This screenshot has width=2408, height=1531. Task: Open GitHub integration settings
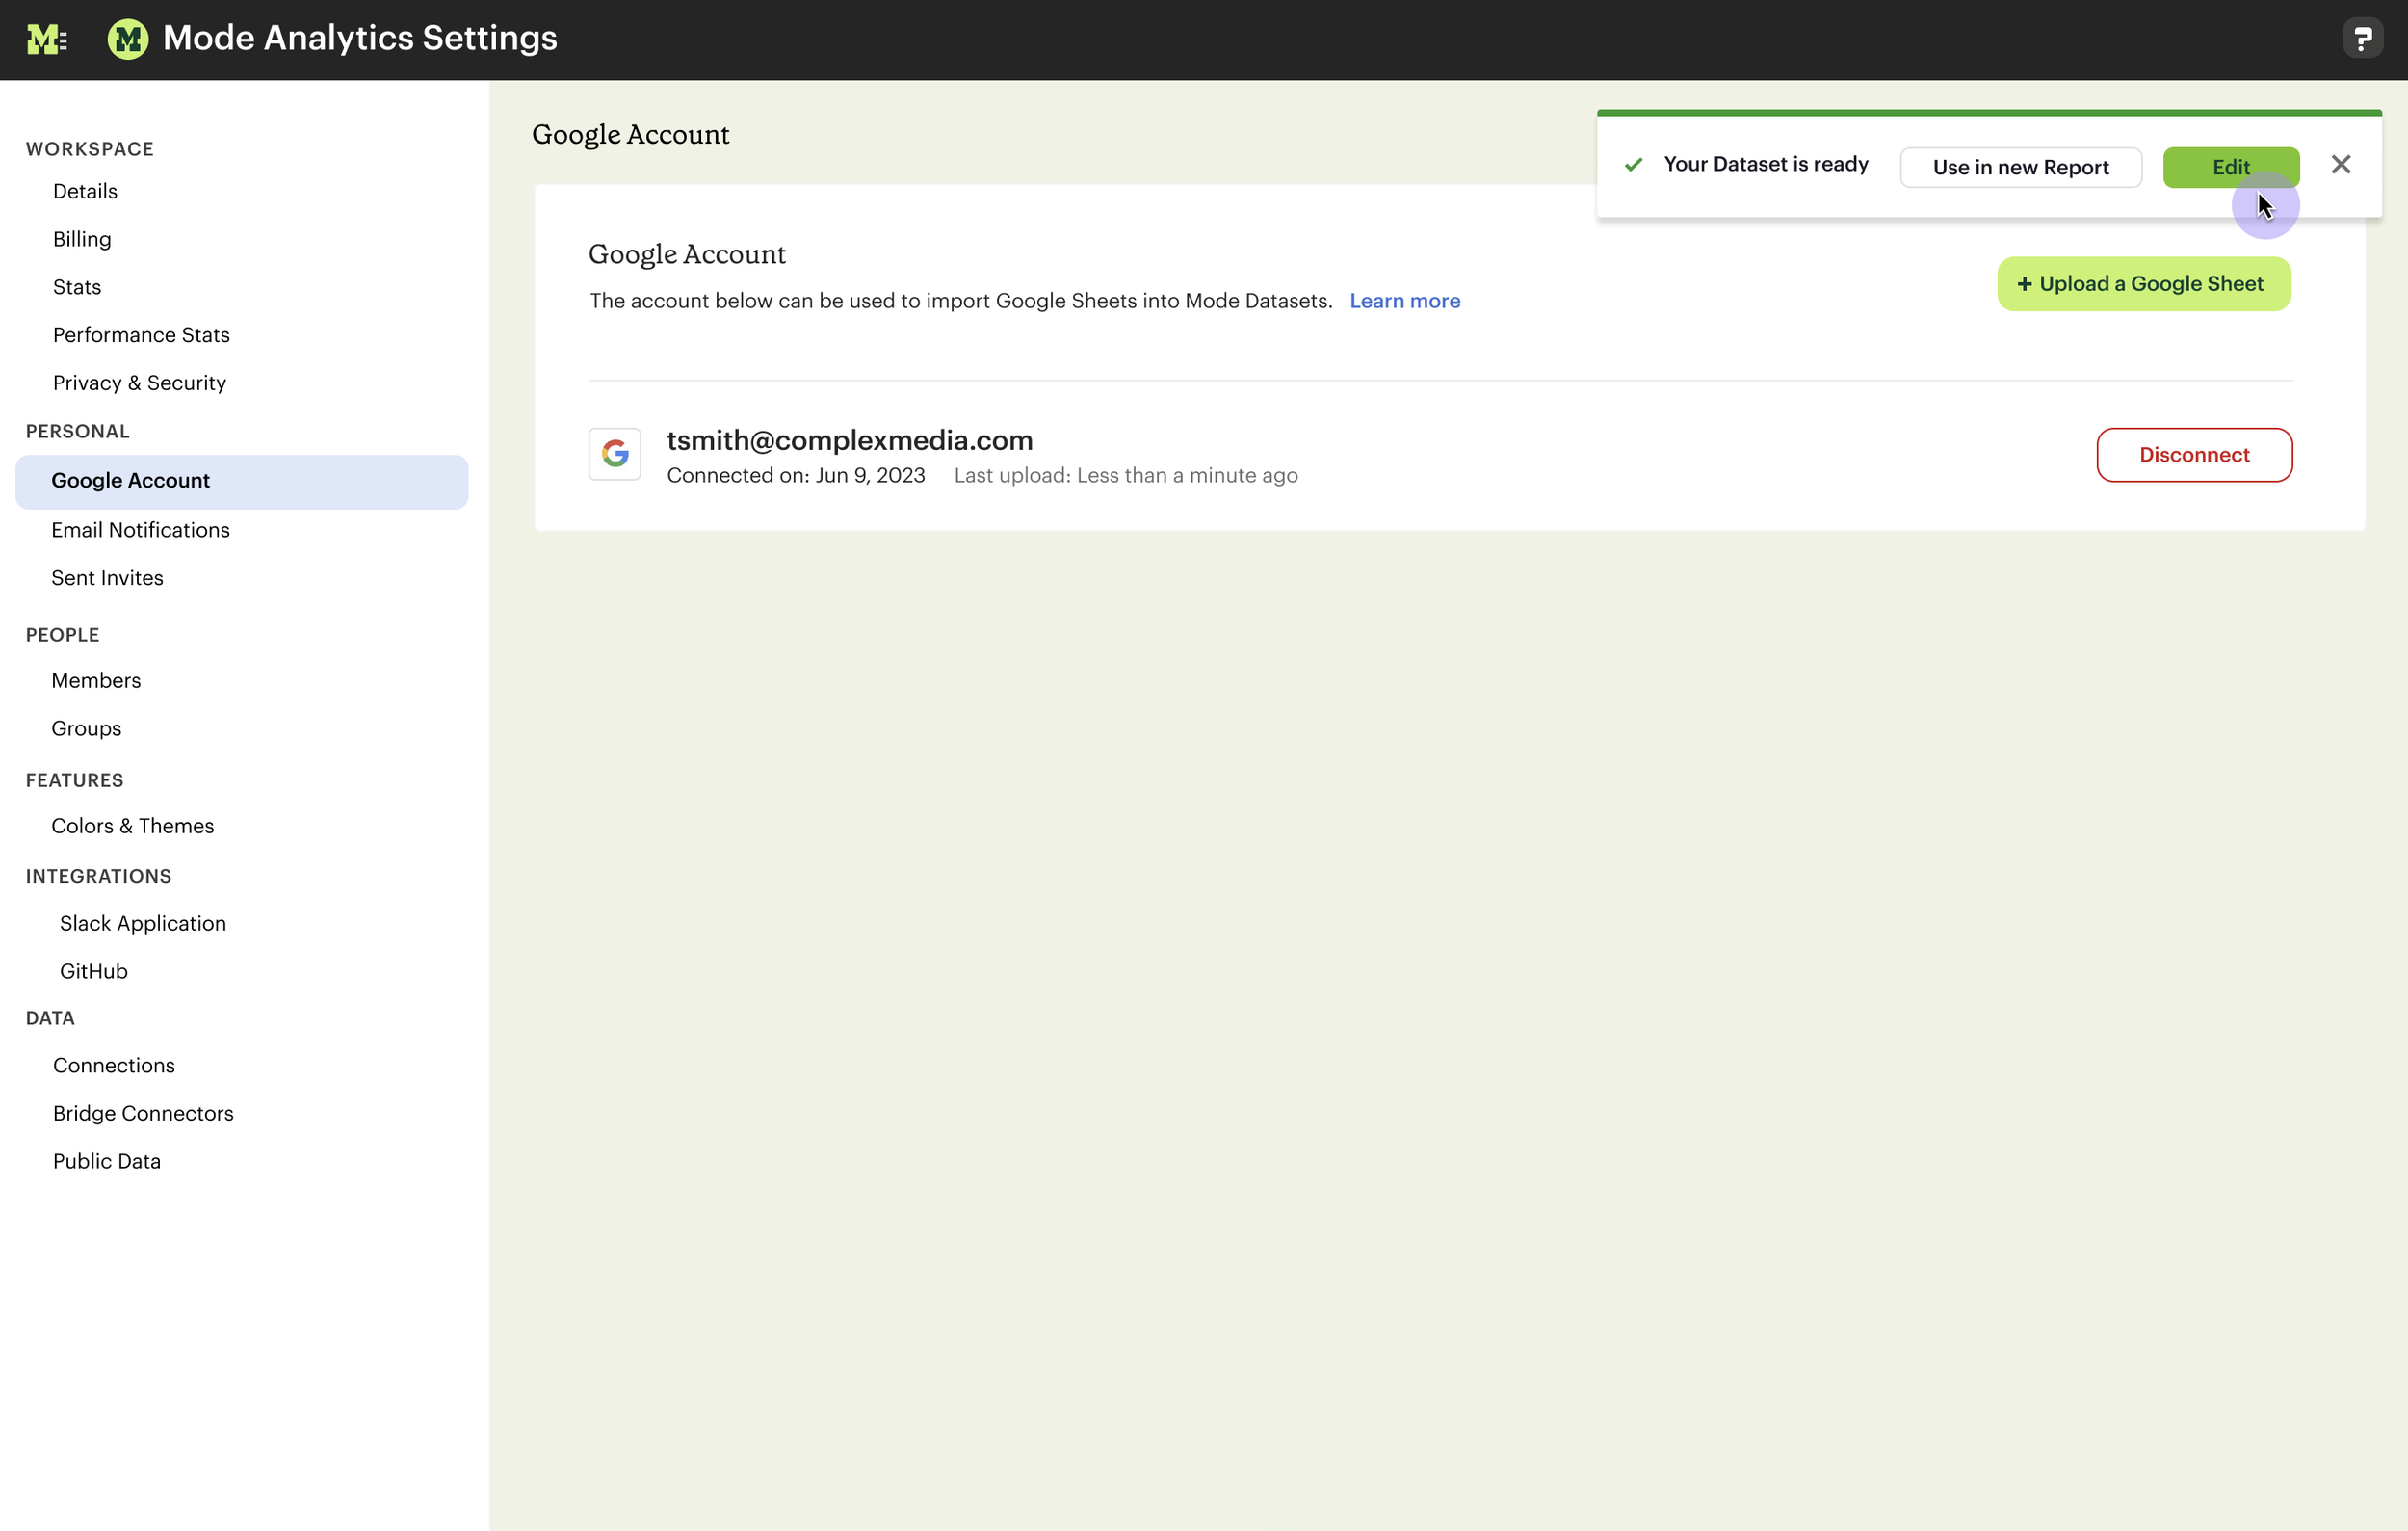(x=93, y=971)
